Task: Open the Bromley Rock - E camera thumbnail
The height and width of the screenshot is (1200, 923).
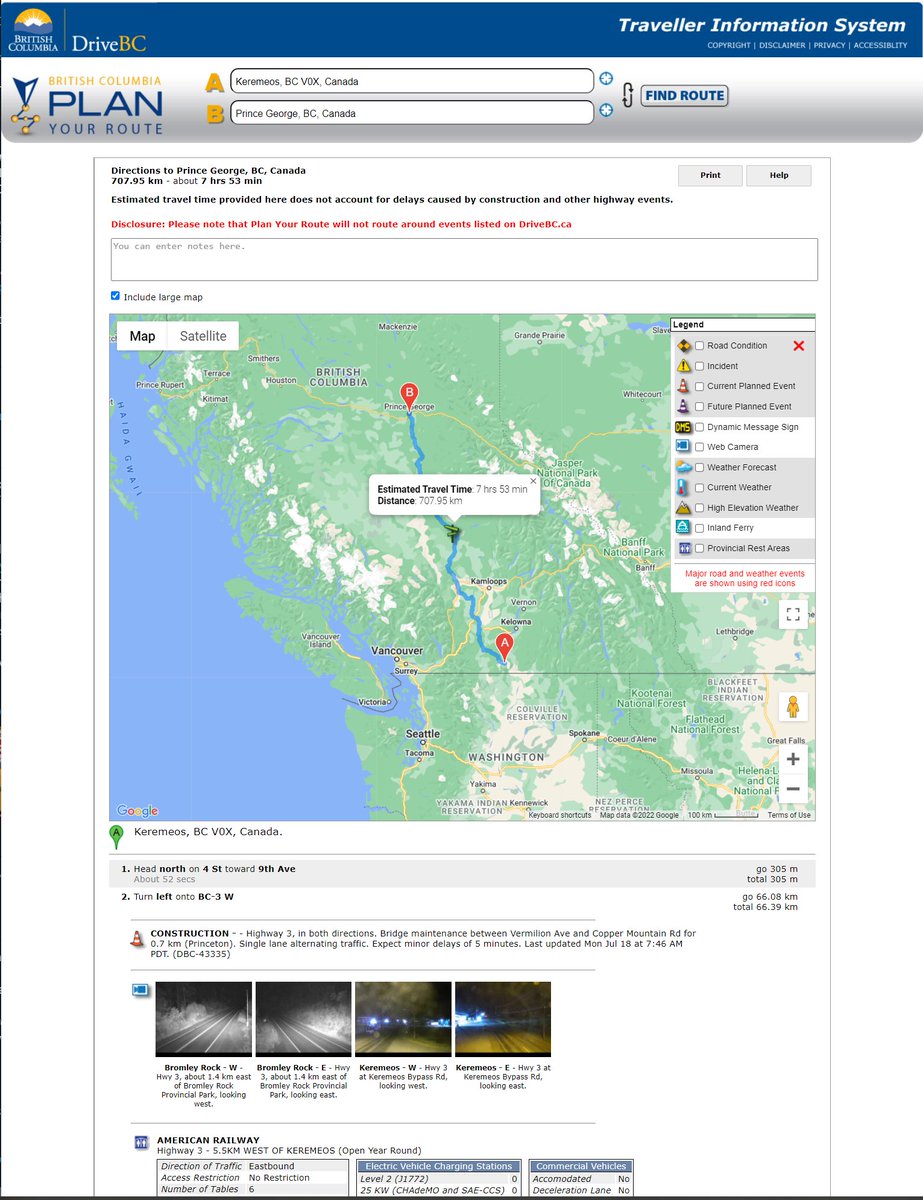Action: coord(303,1019)
